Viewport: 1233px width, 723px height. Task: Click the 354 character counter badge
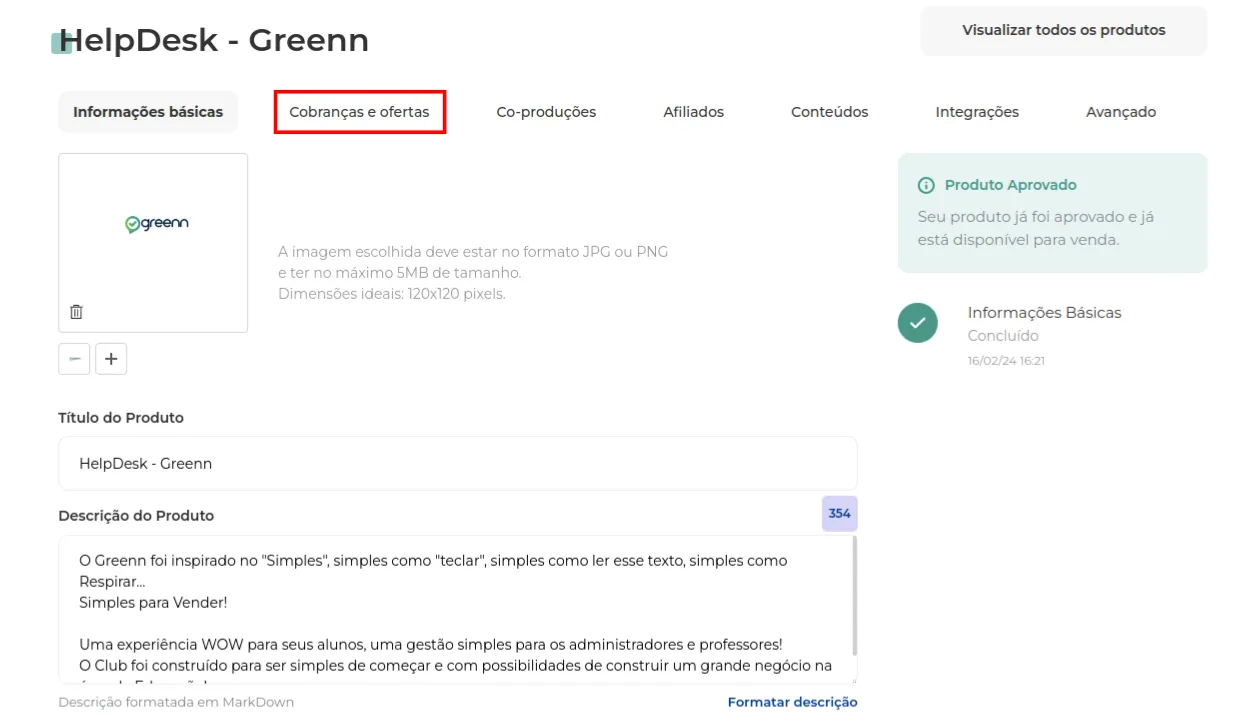point(840,514)
